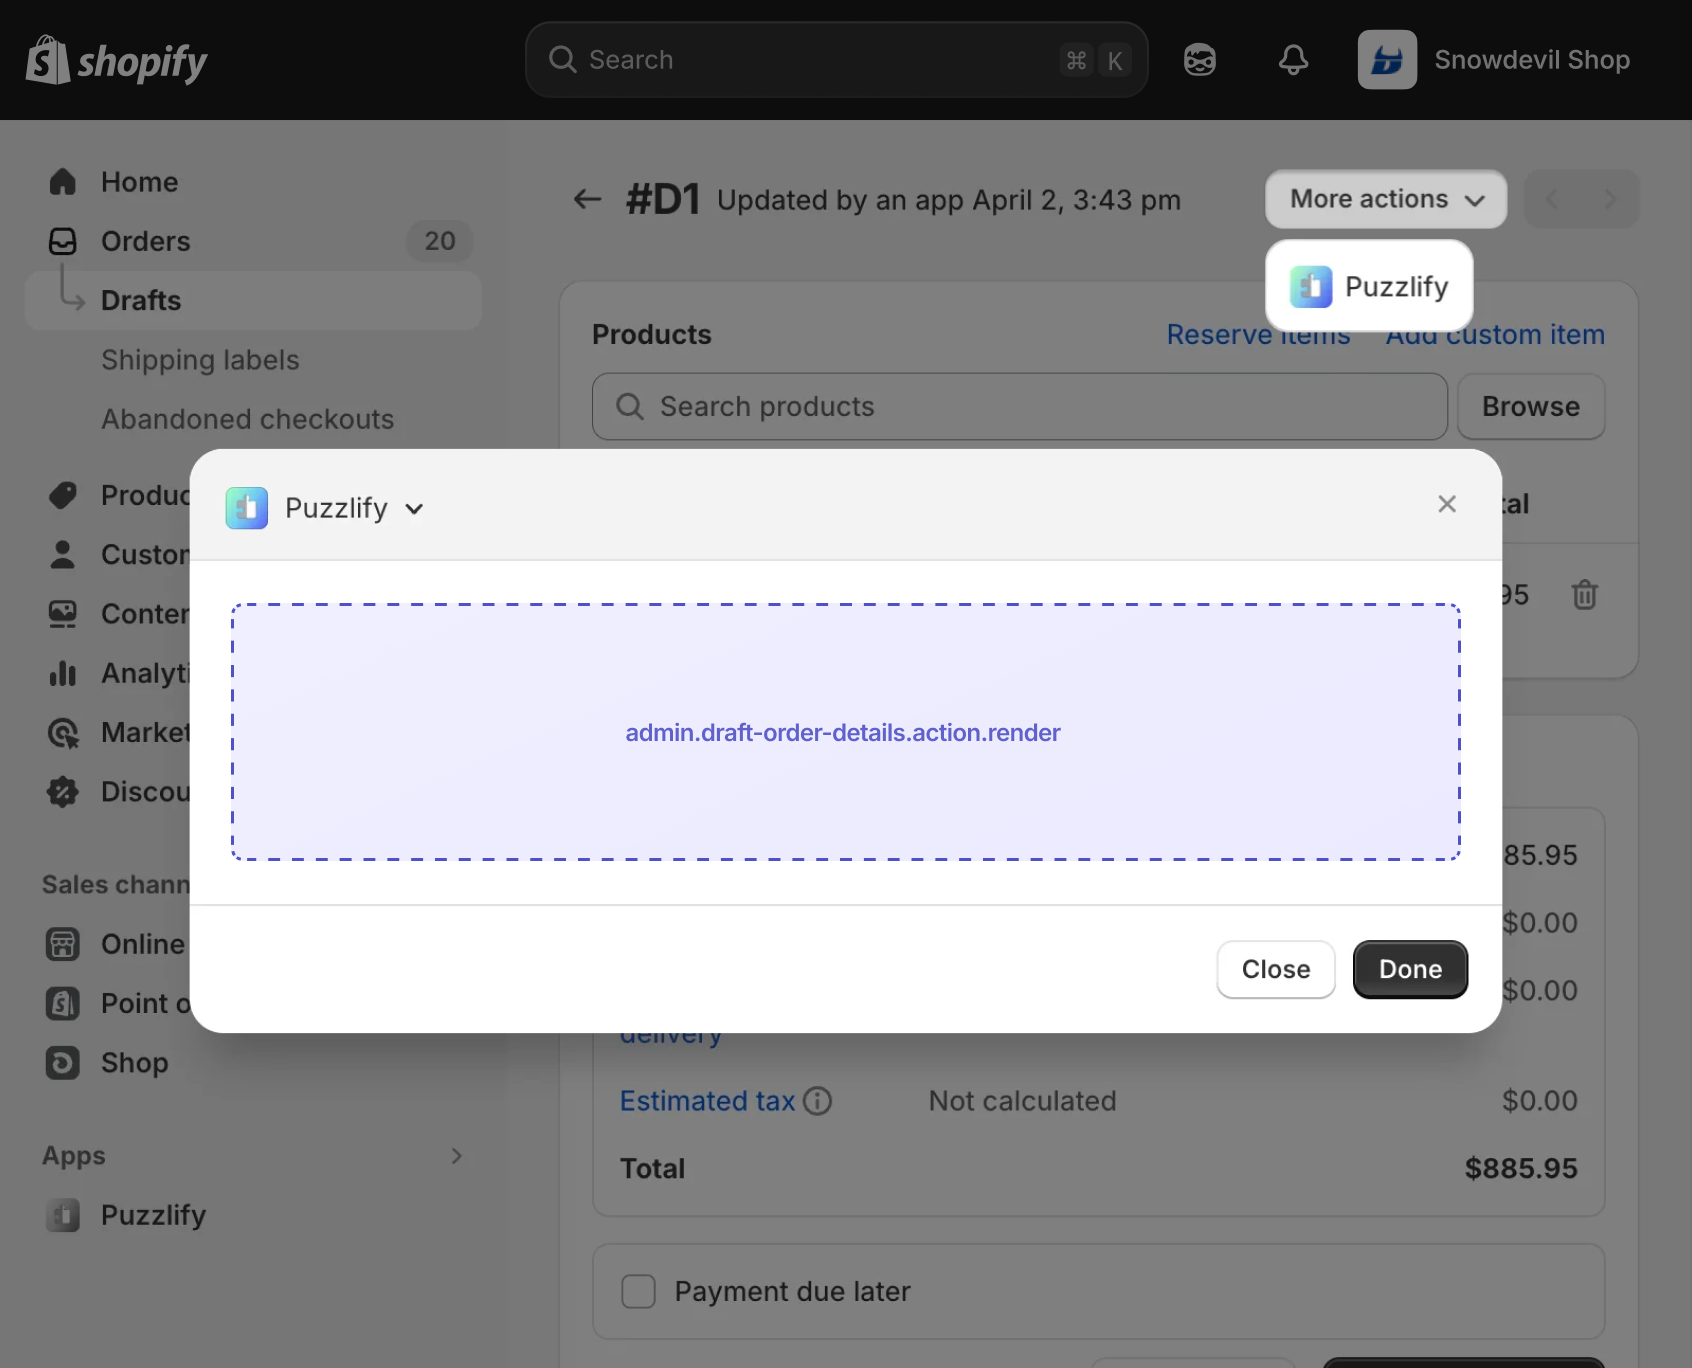Go to previous draft order arrow

pyautogui.click(x=1552, y=199)
